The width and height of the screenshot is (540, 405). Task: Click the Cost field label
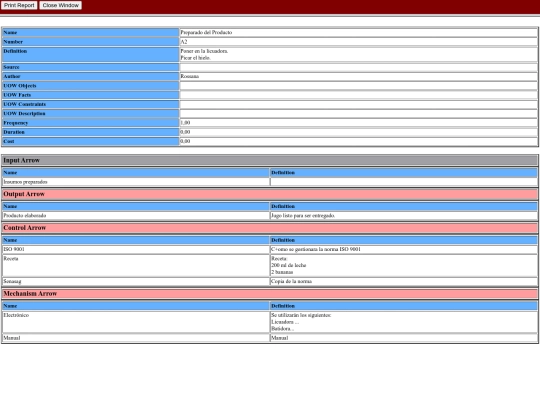click(9, 142)
